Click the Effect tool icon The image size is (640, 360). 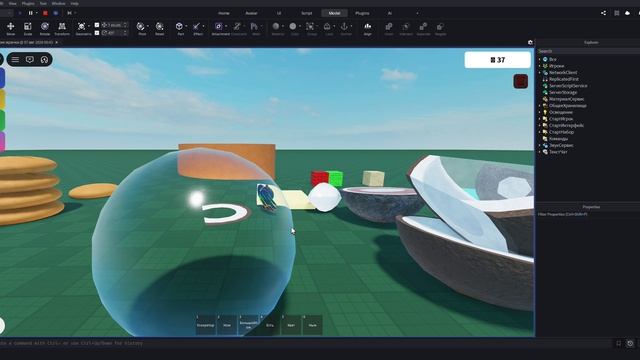(x=197, y=27)
